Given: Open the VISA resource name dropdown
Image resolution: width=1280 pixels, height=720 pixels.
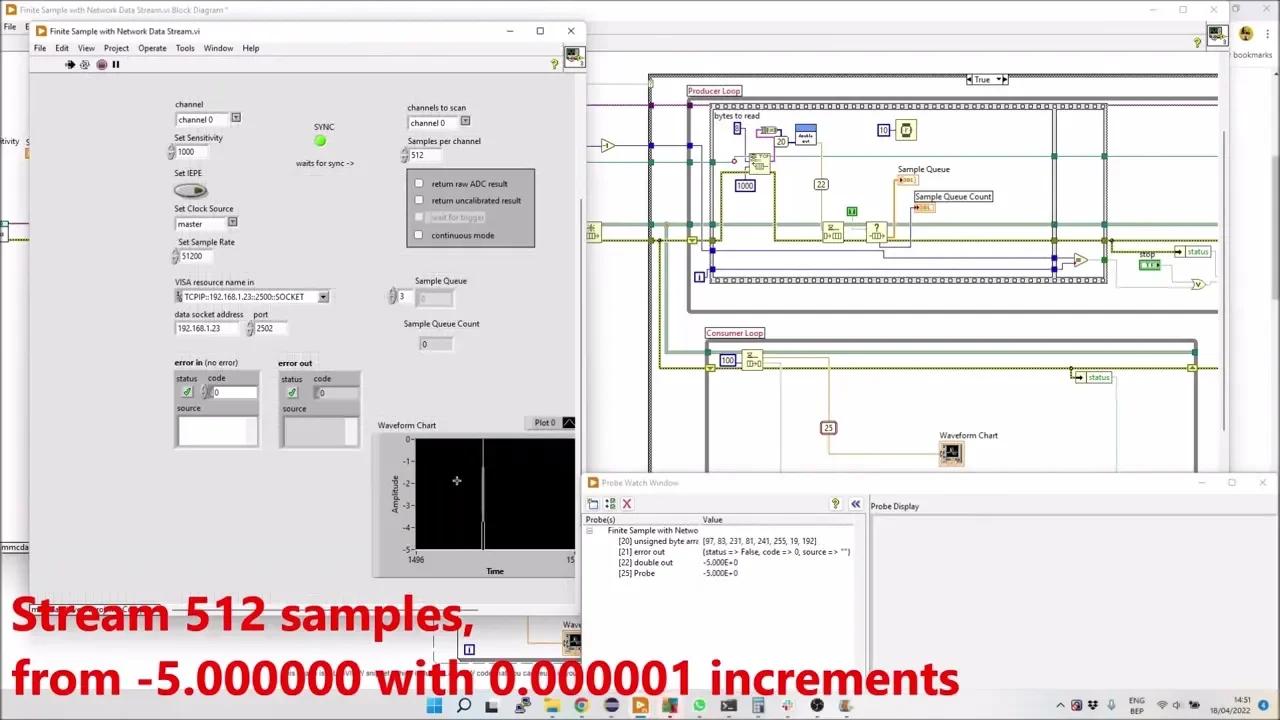Looking at the screenshot, I should tap(322, 296).
